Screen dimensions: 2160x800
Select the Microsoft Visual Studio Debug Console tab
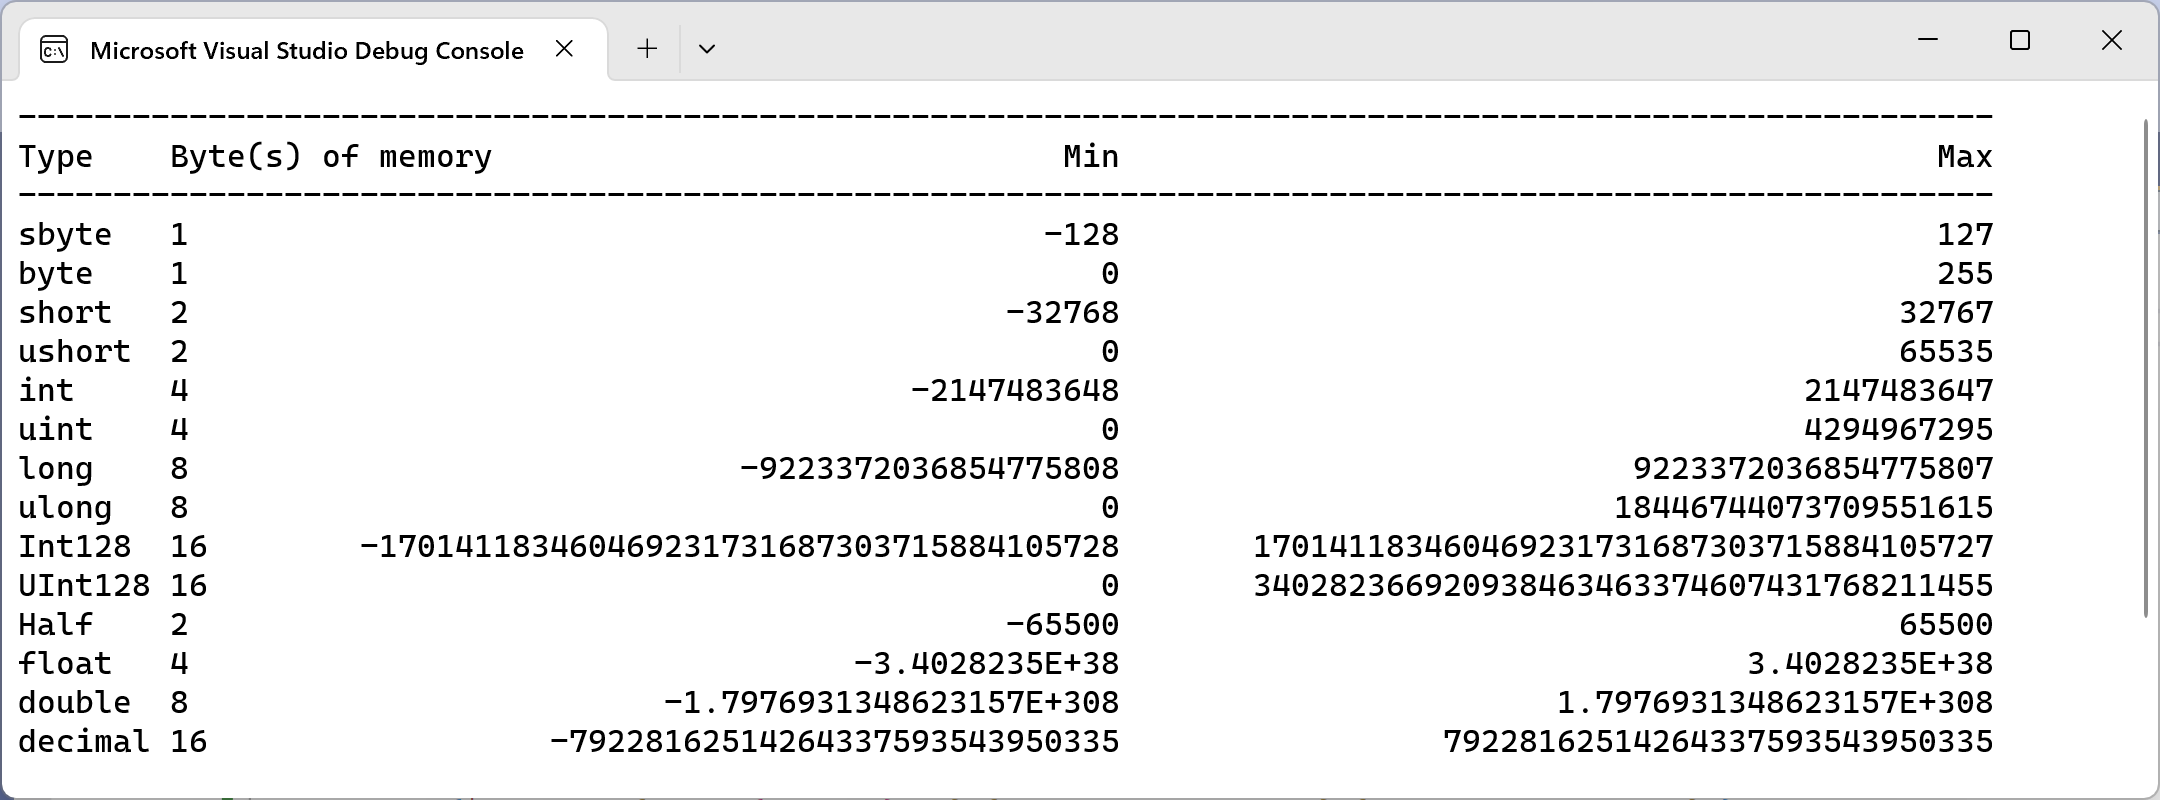312,49
